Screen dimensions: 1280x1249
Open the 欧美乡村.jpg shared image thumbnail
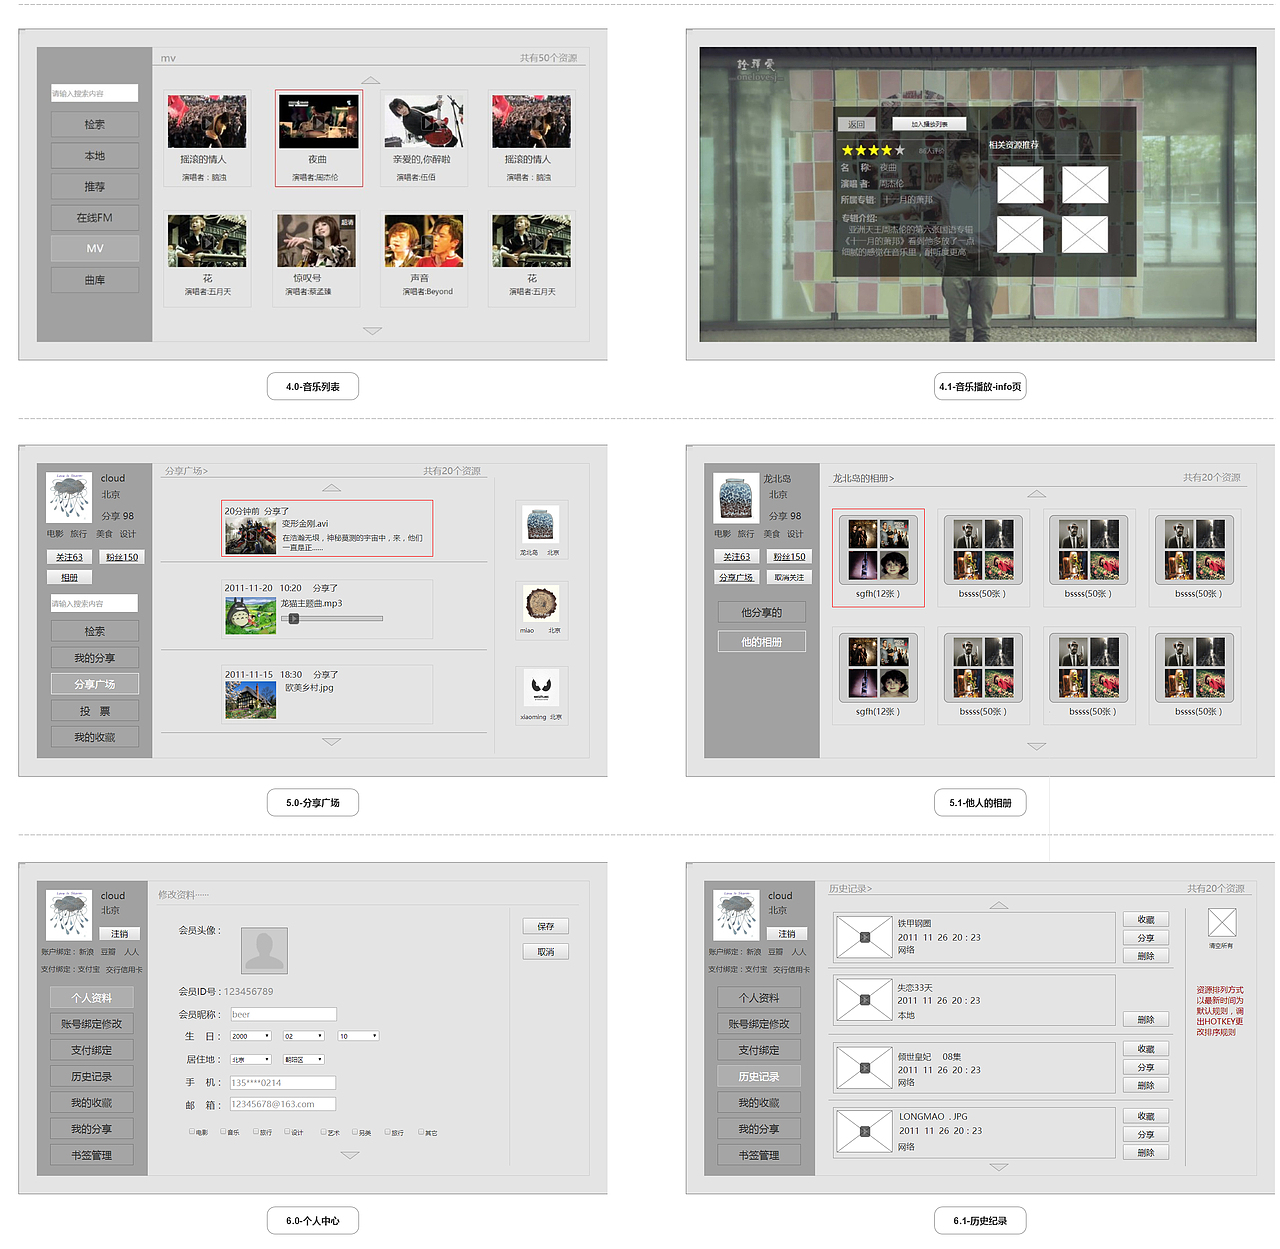click(x=251, y=700)
